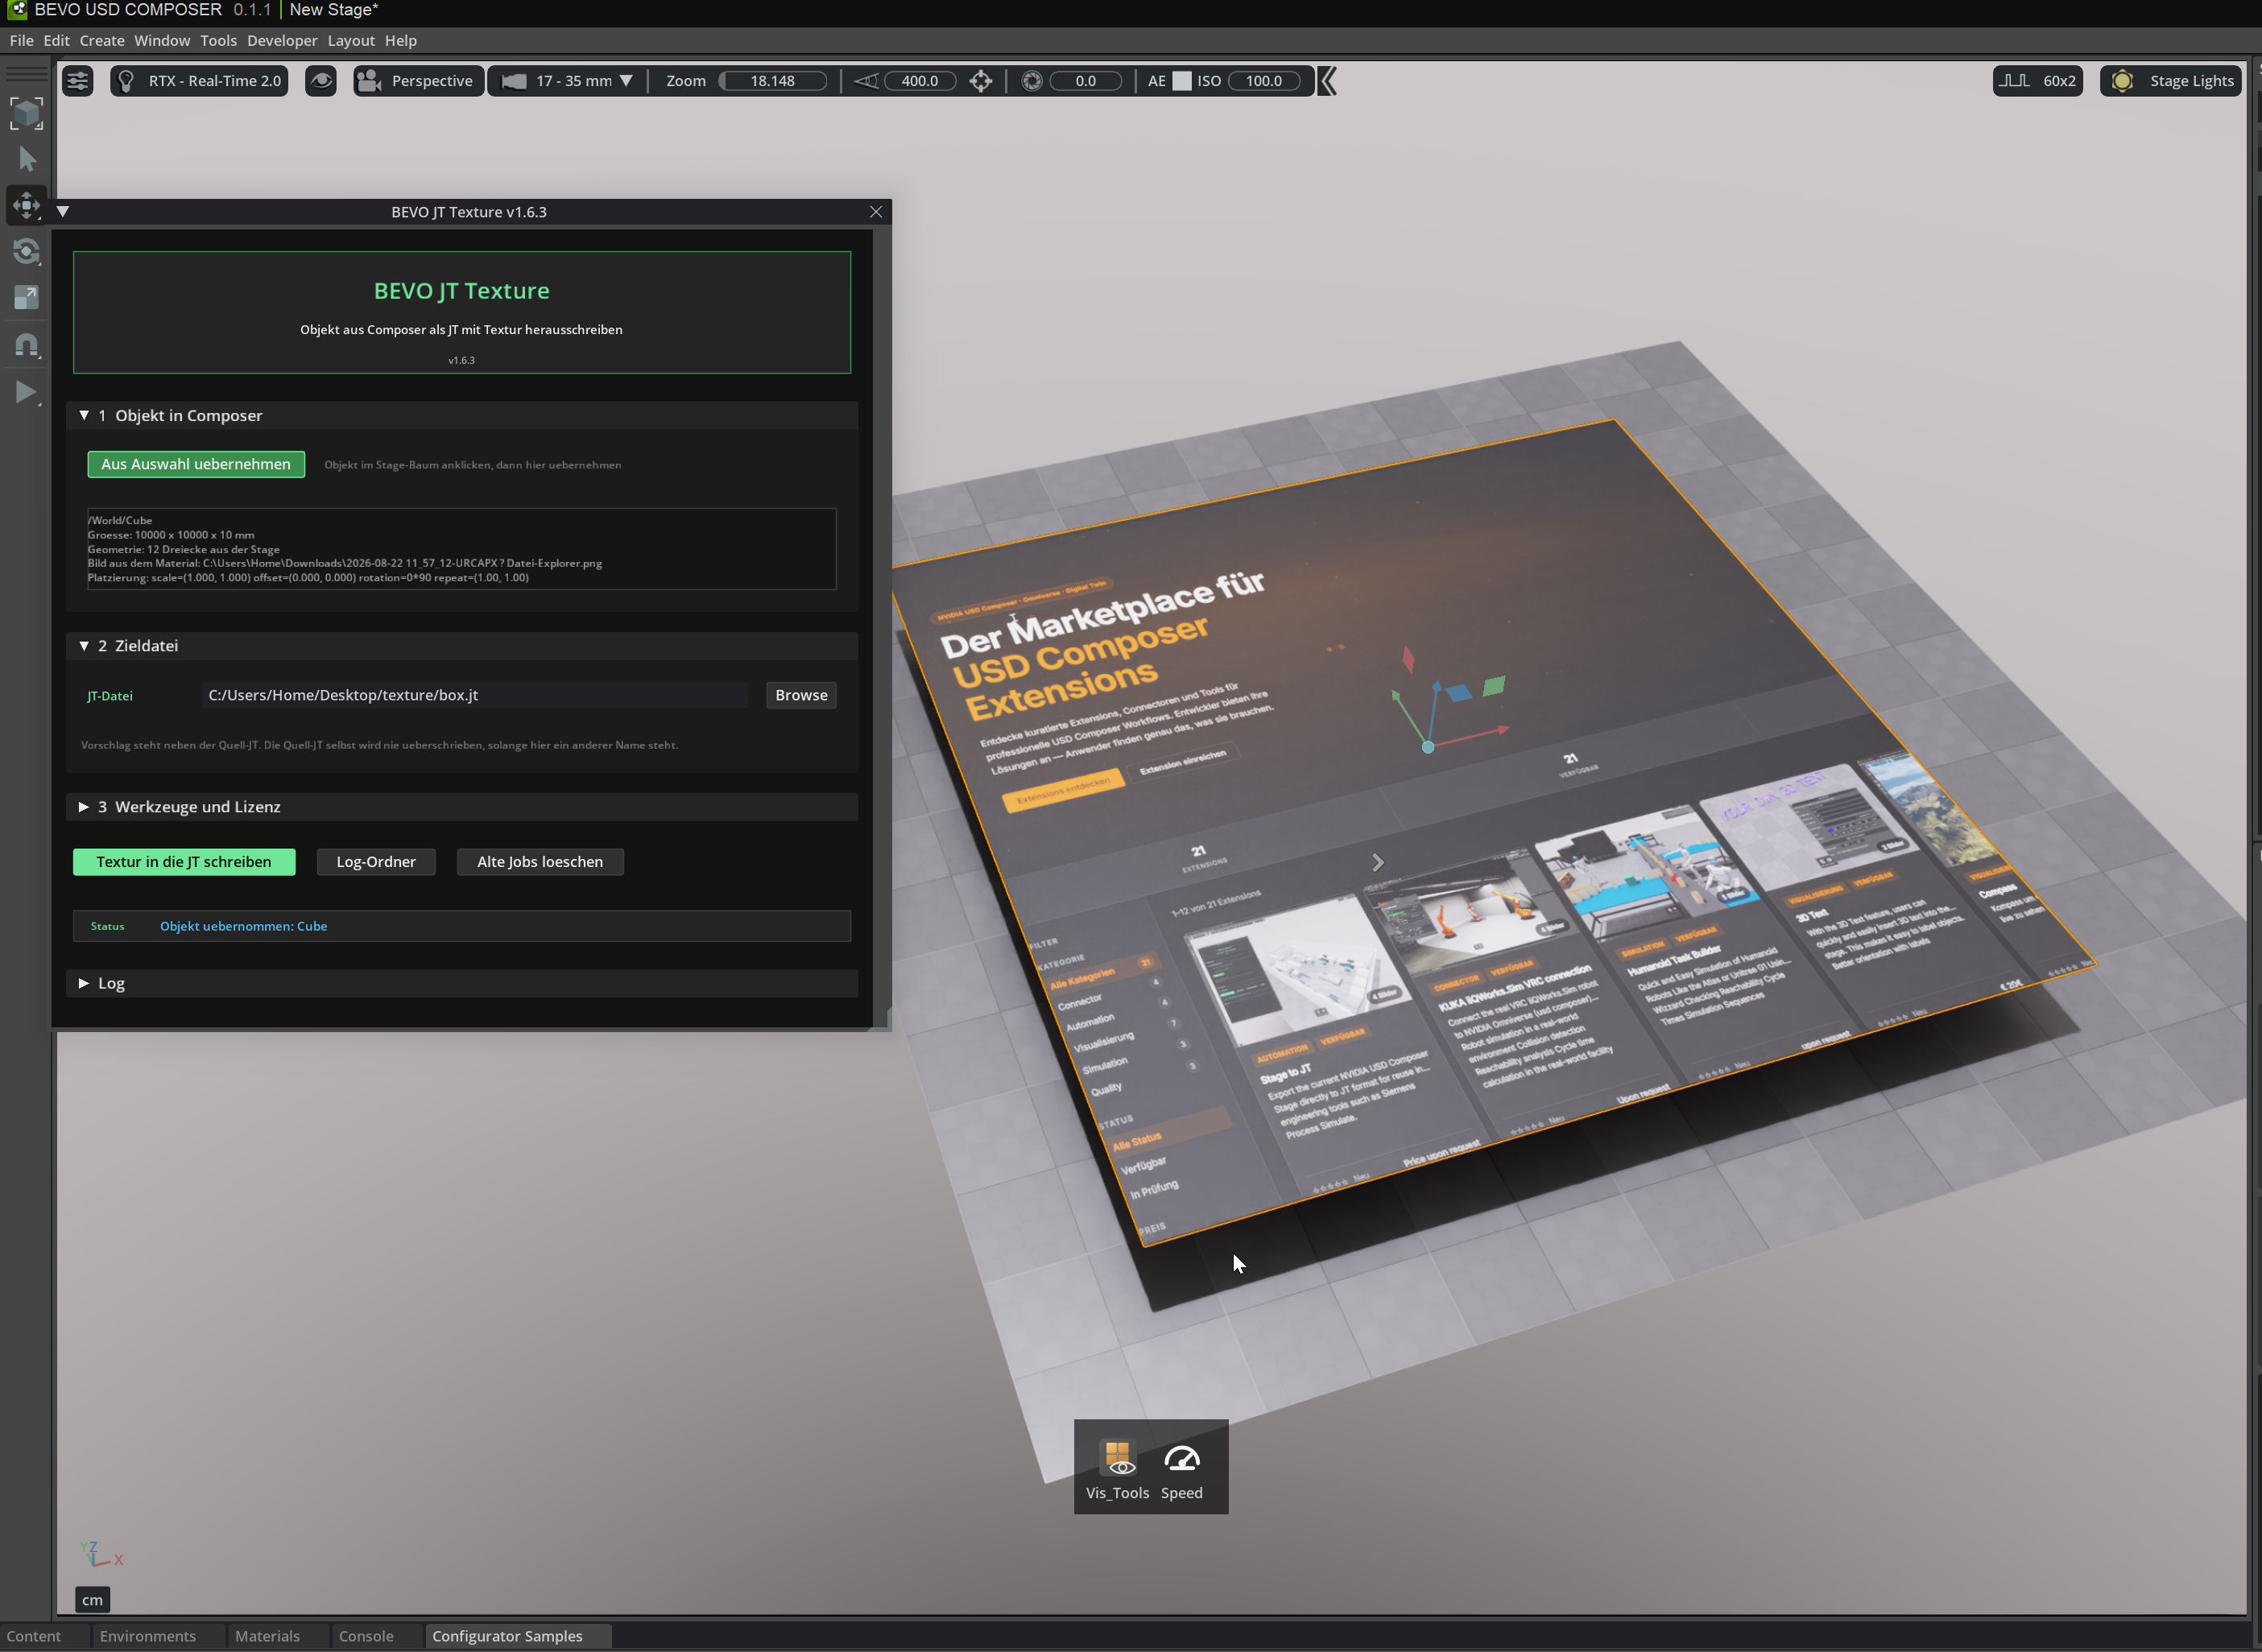The width and height of the screenshot is (2262, 1652).
Task: Open the 17 - 35 mm lens dropdown
Action: coord(567,81)
